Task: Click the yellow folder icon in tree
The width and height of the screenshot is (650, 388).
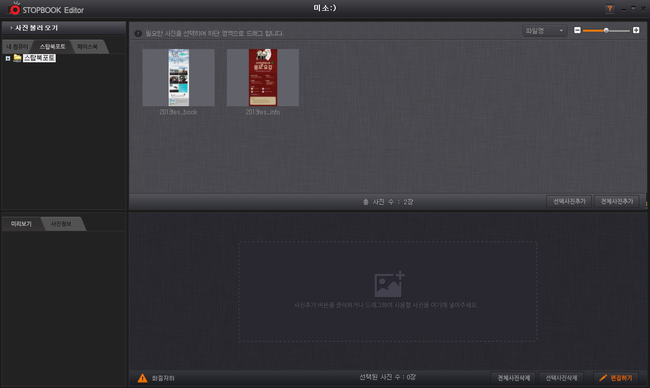Action: click(x=17, y=58)
